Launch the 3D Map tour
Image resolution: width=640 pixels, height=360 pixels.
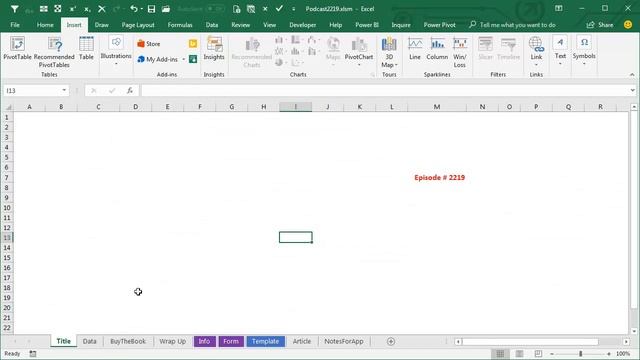pyautogui.click(x=389, y=52)
